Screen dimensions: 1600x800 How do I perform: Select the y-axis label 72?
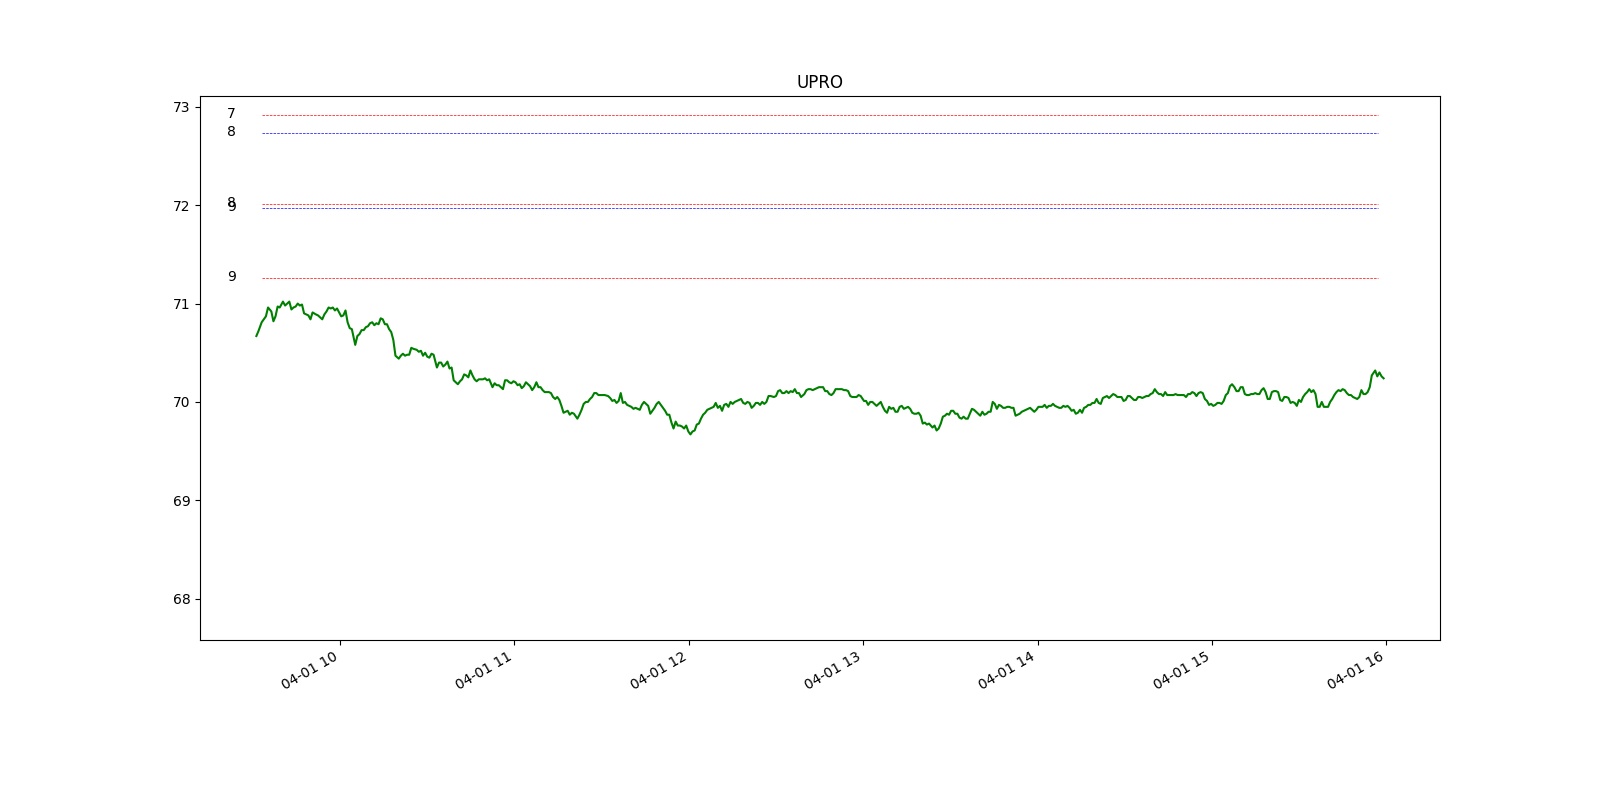(180, 206)
